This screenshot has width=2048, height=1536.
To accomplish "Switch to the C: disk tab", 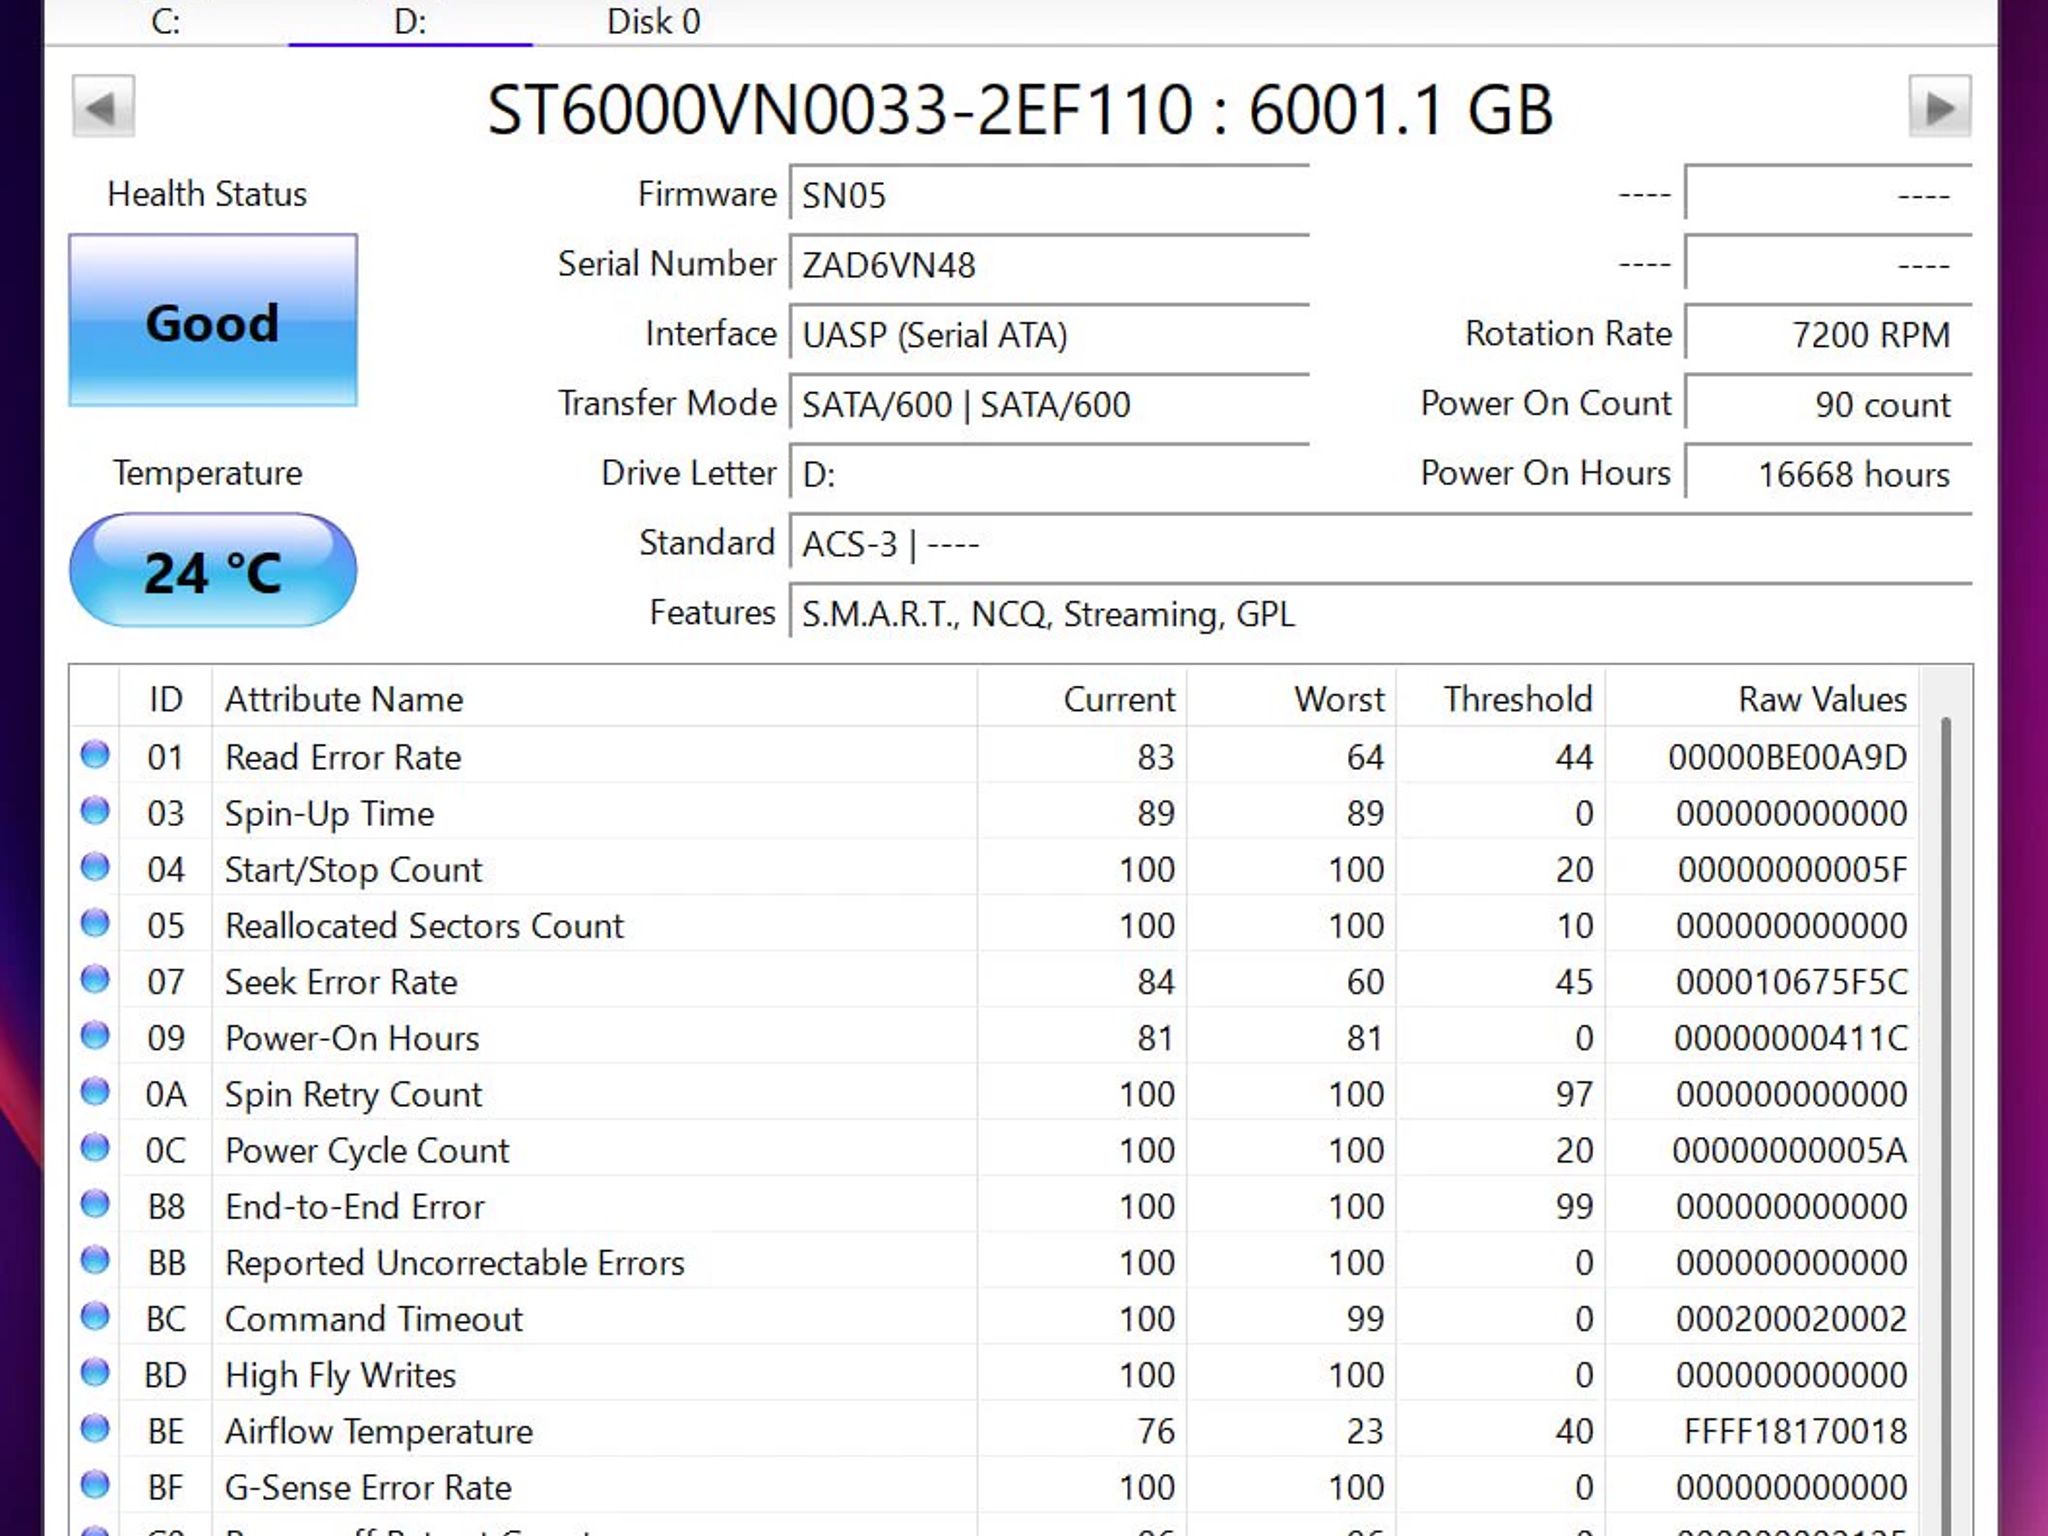I will click(x=166, y=21).
